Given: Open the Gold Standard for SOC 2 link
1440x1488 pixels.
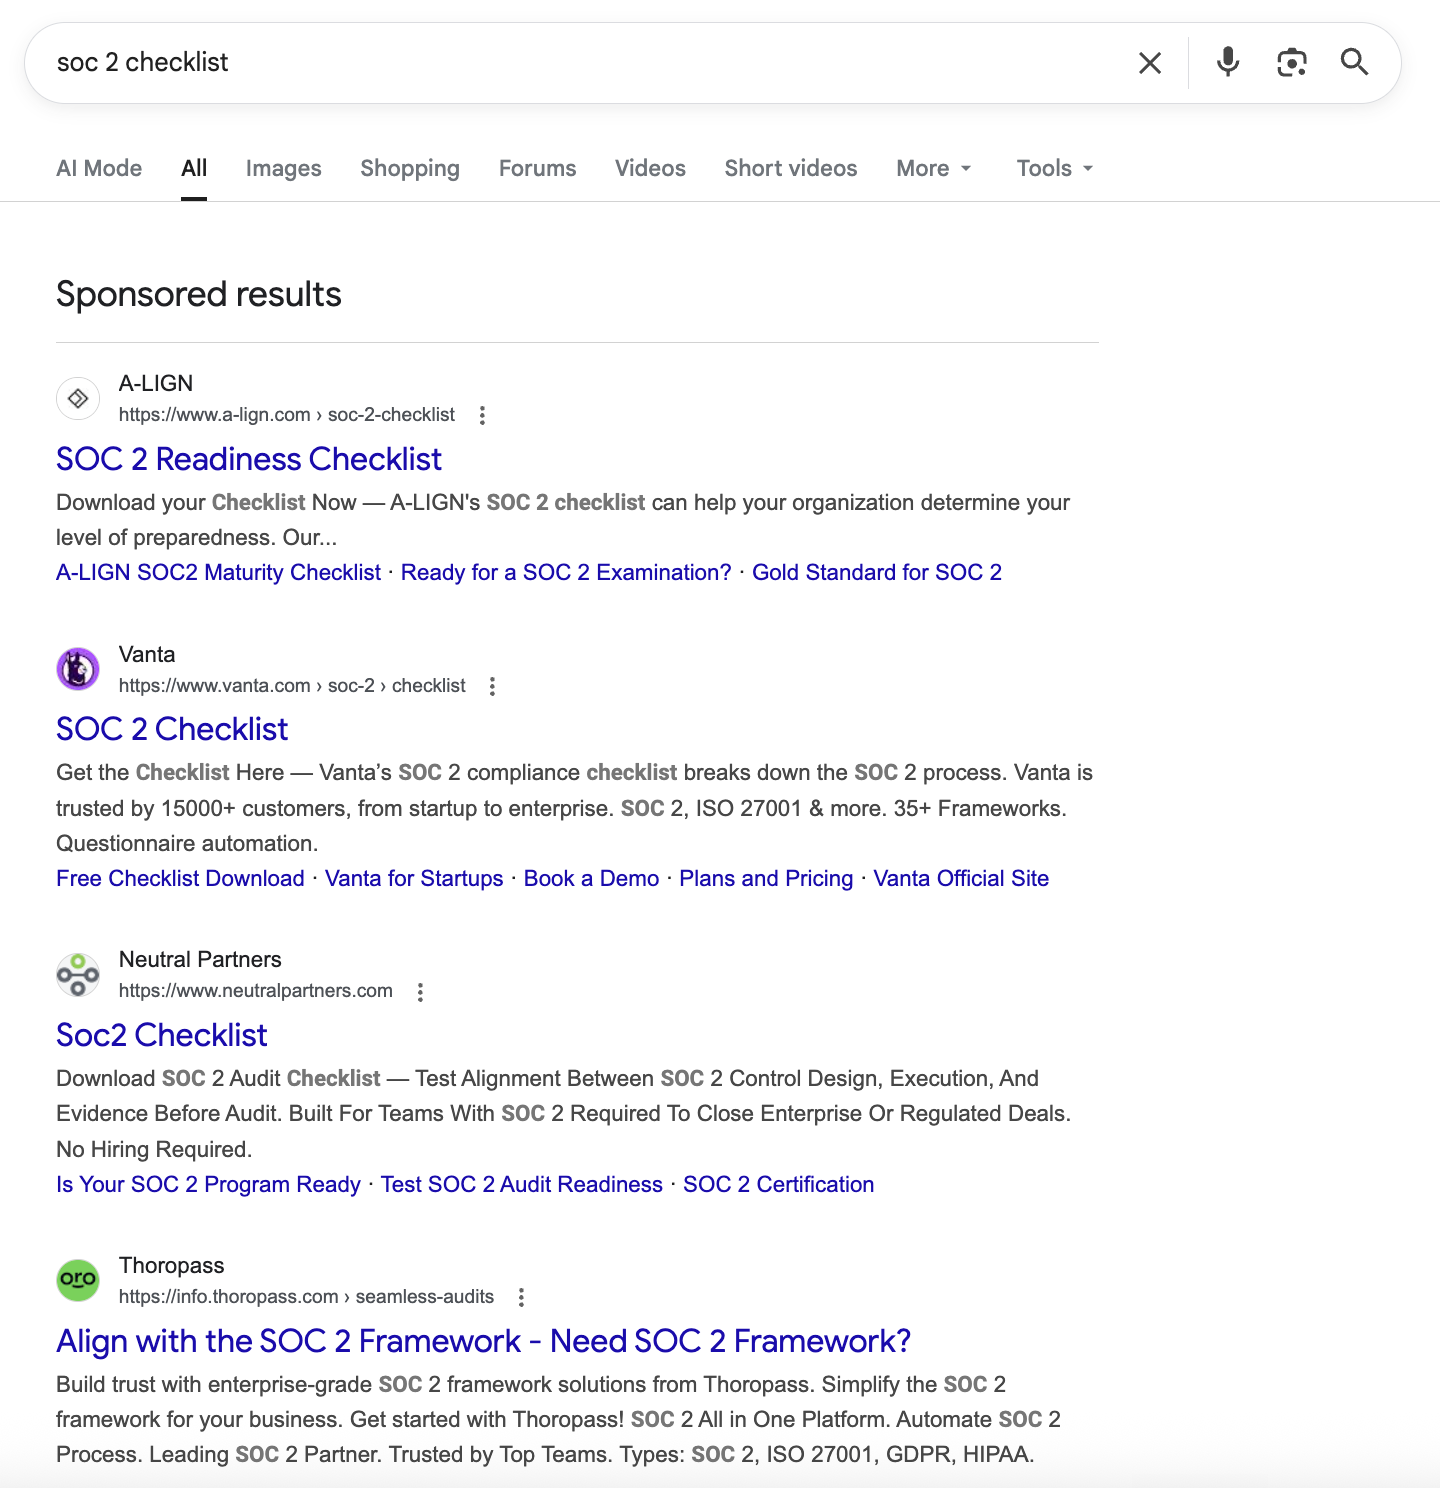Looking at the screenshot, I should [x=877, y=572].
